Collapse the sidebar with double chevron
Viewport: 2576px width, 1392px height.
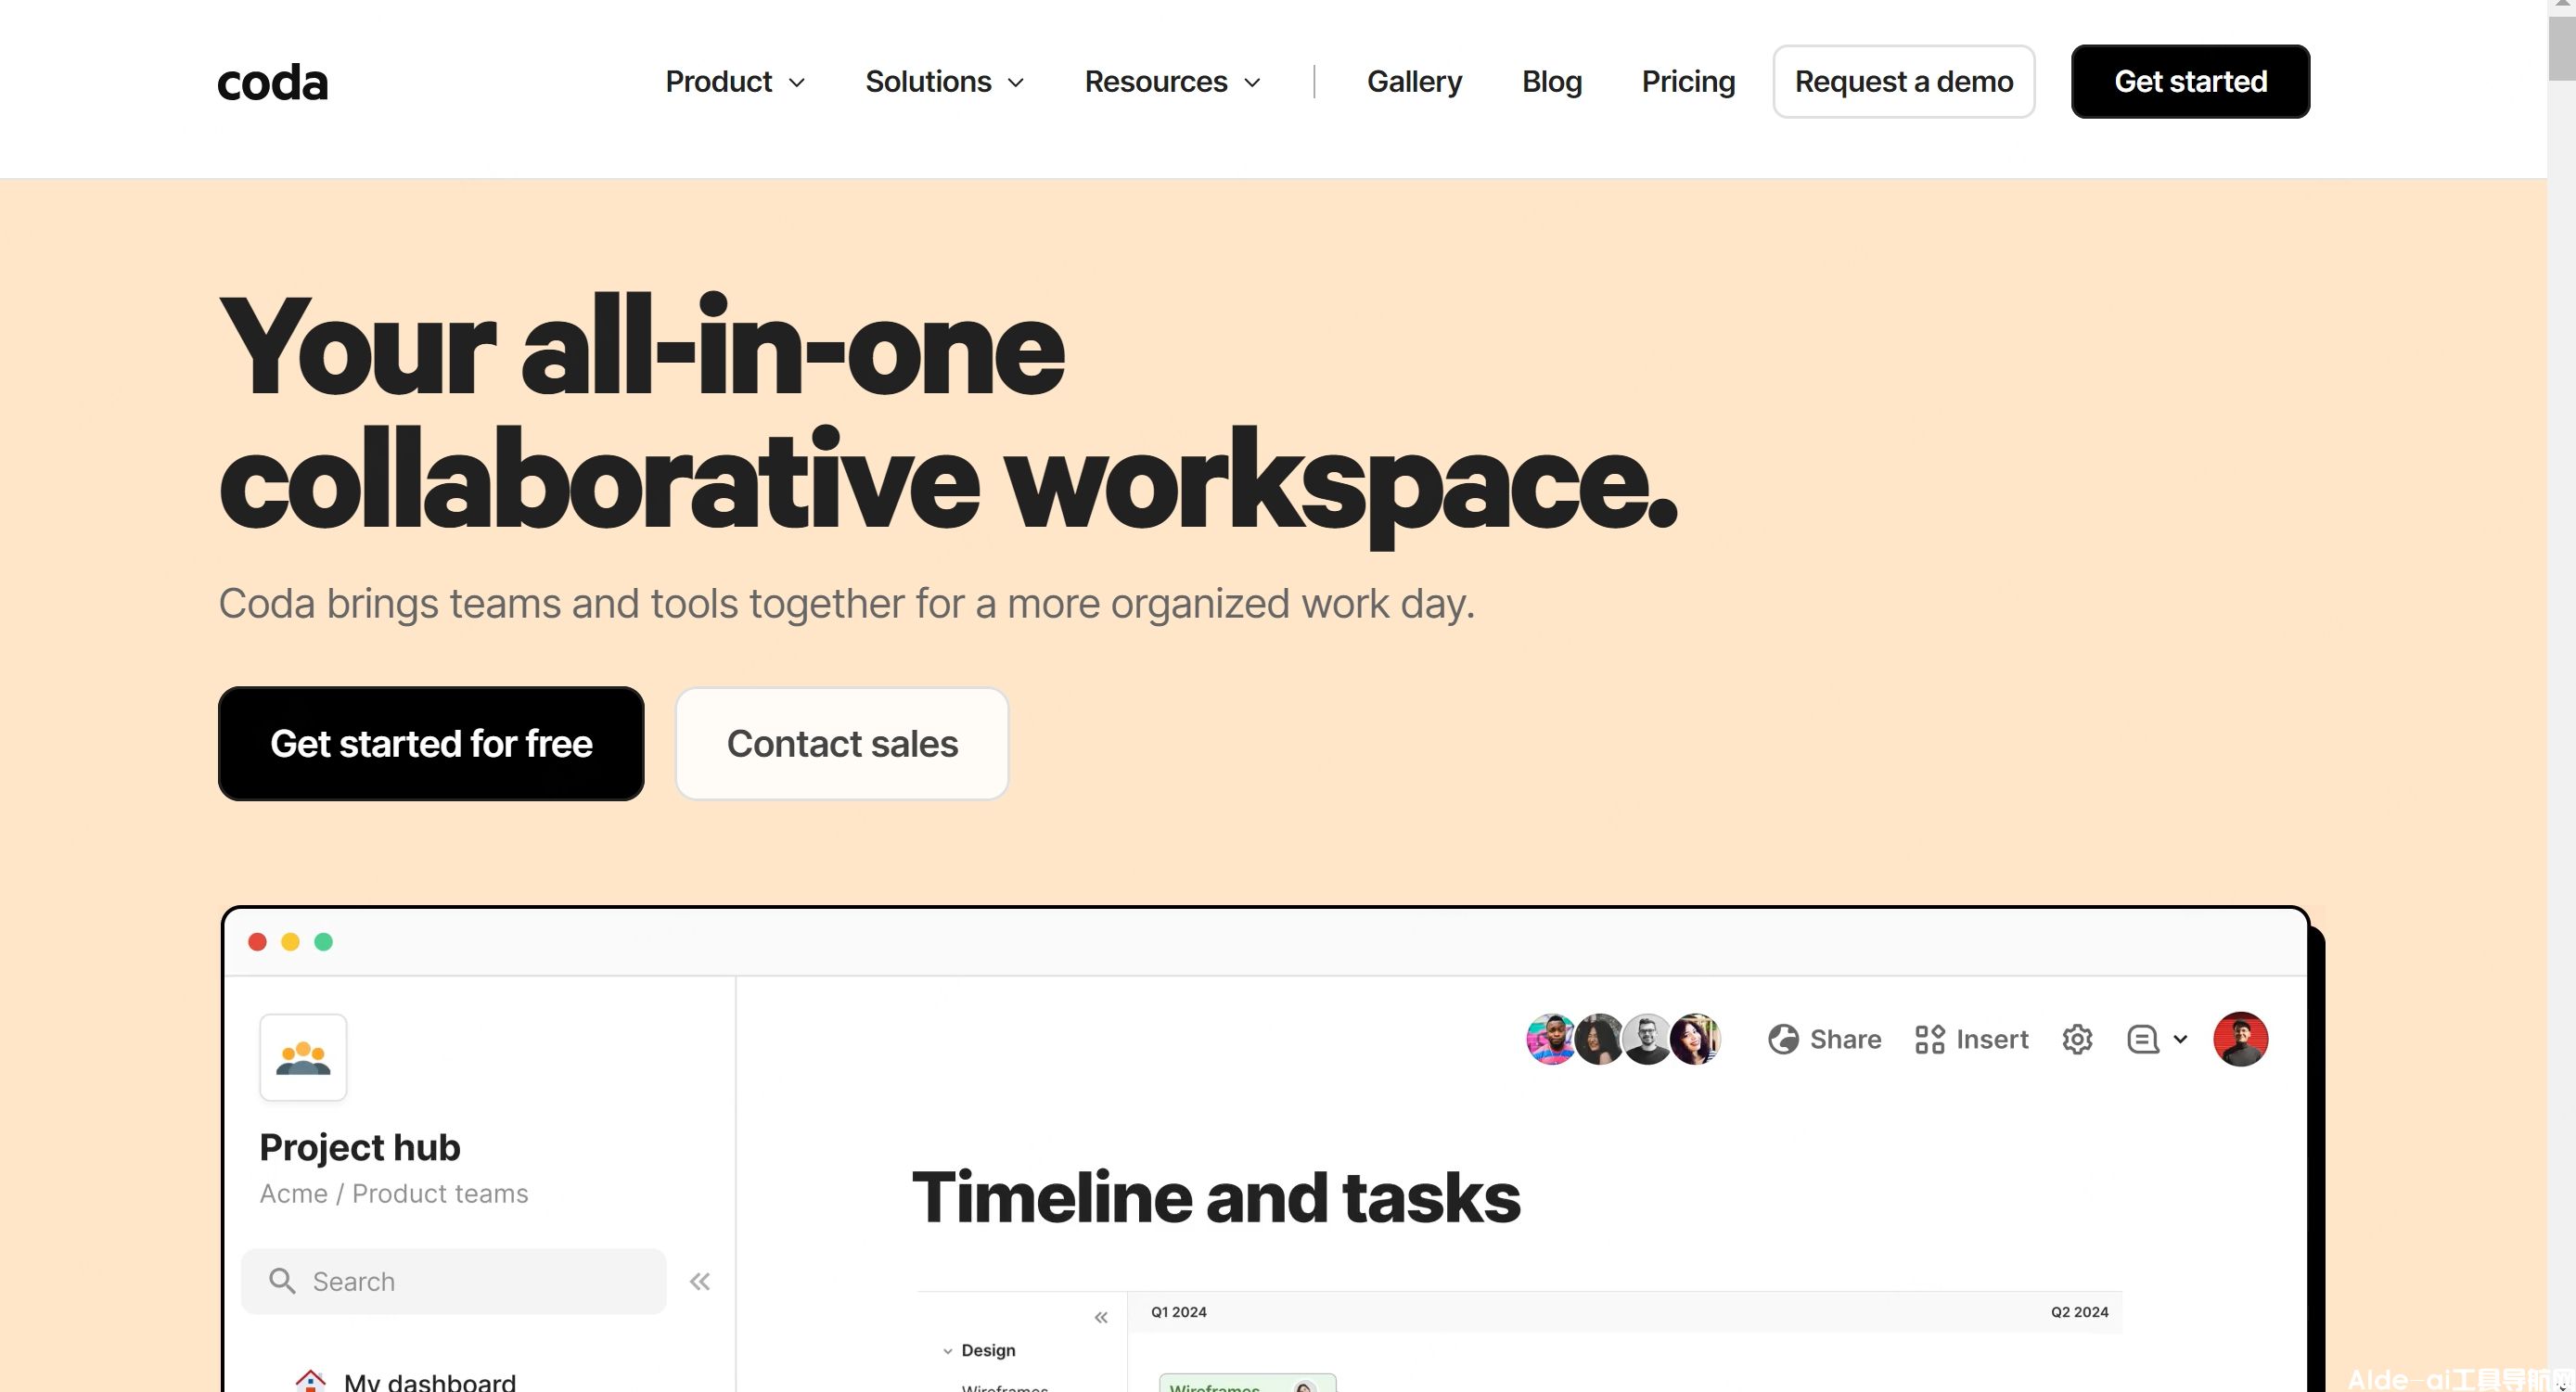(x=699, y=1281)
